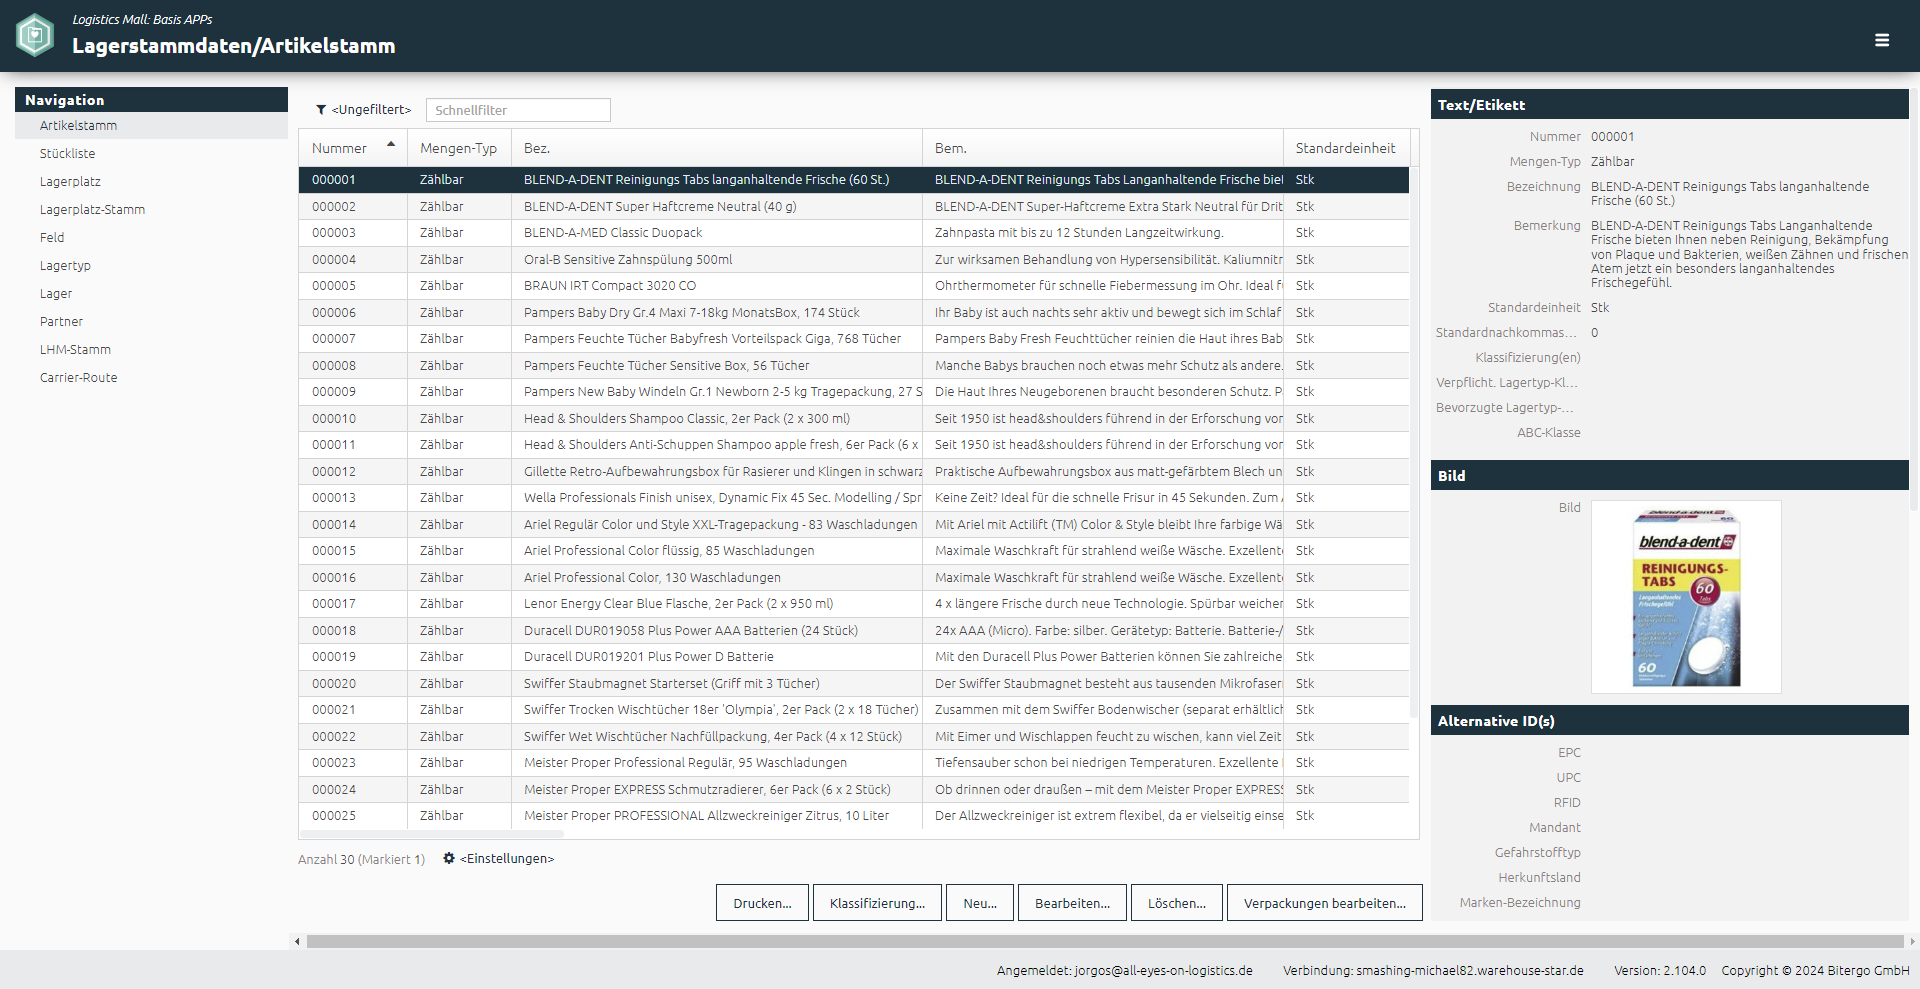Select Feld in the navigation
Screen dimensions: 1920x989
click(151, 237)
